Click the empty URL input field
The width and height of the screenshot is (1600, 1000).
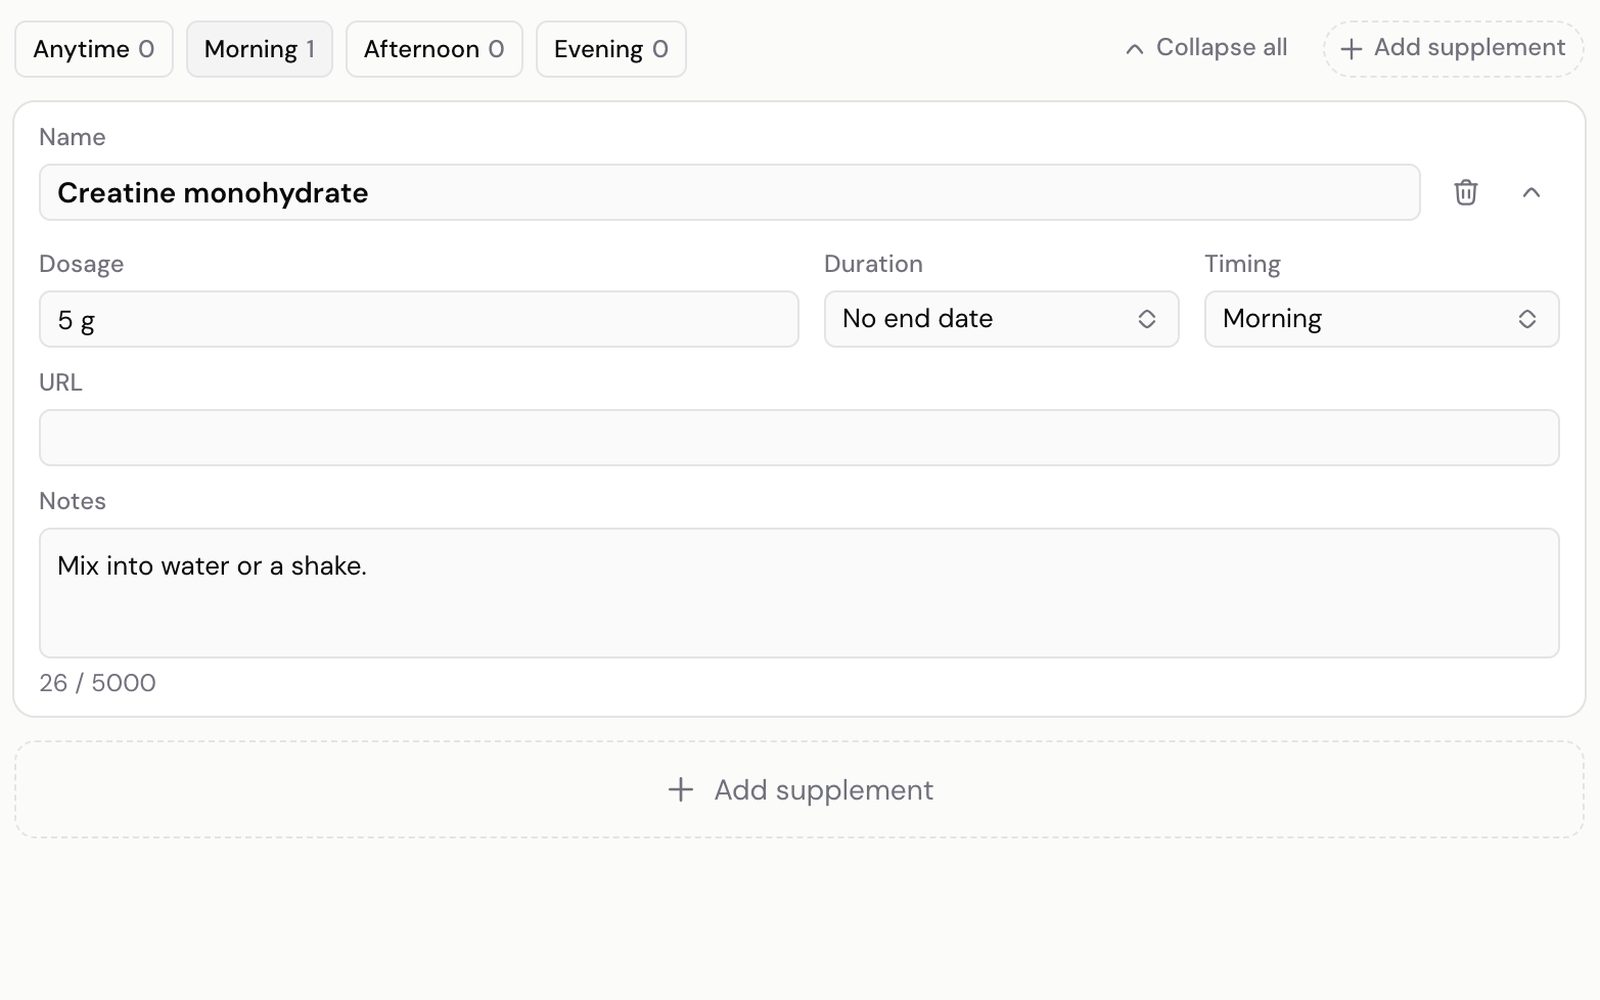799,437
